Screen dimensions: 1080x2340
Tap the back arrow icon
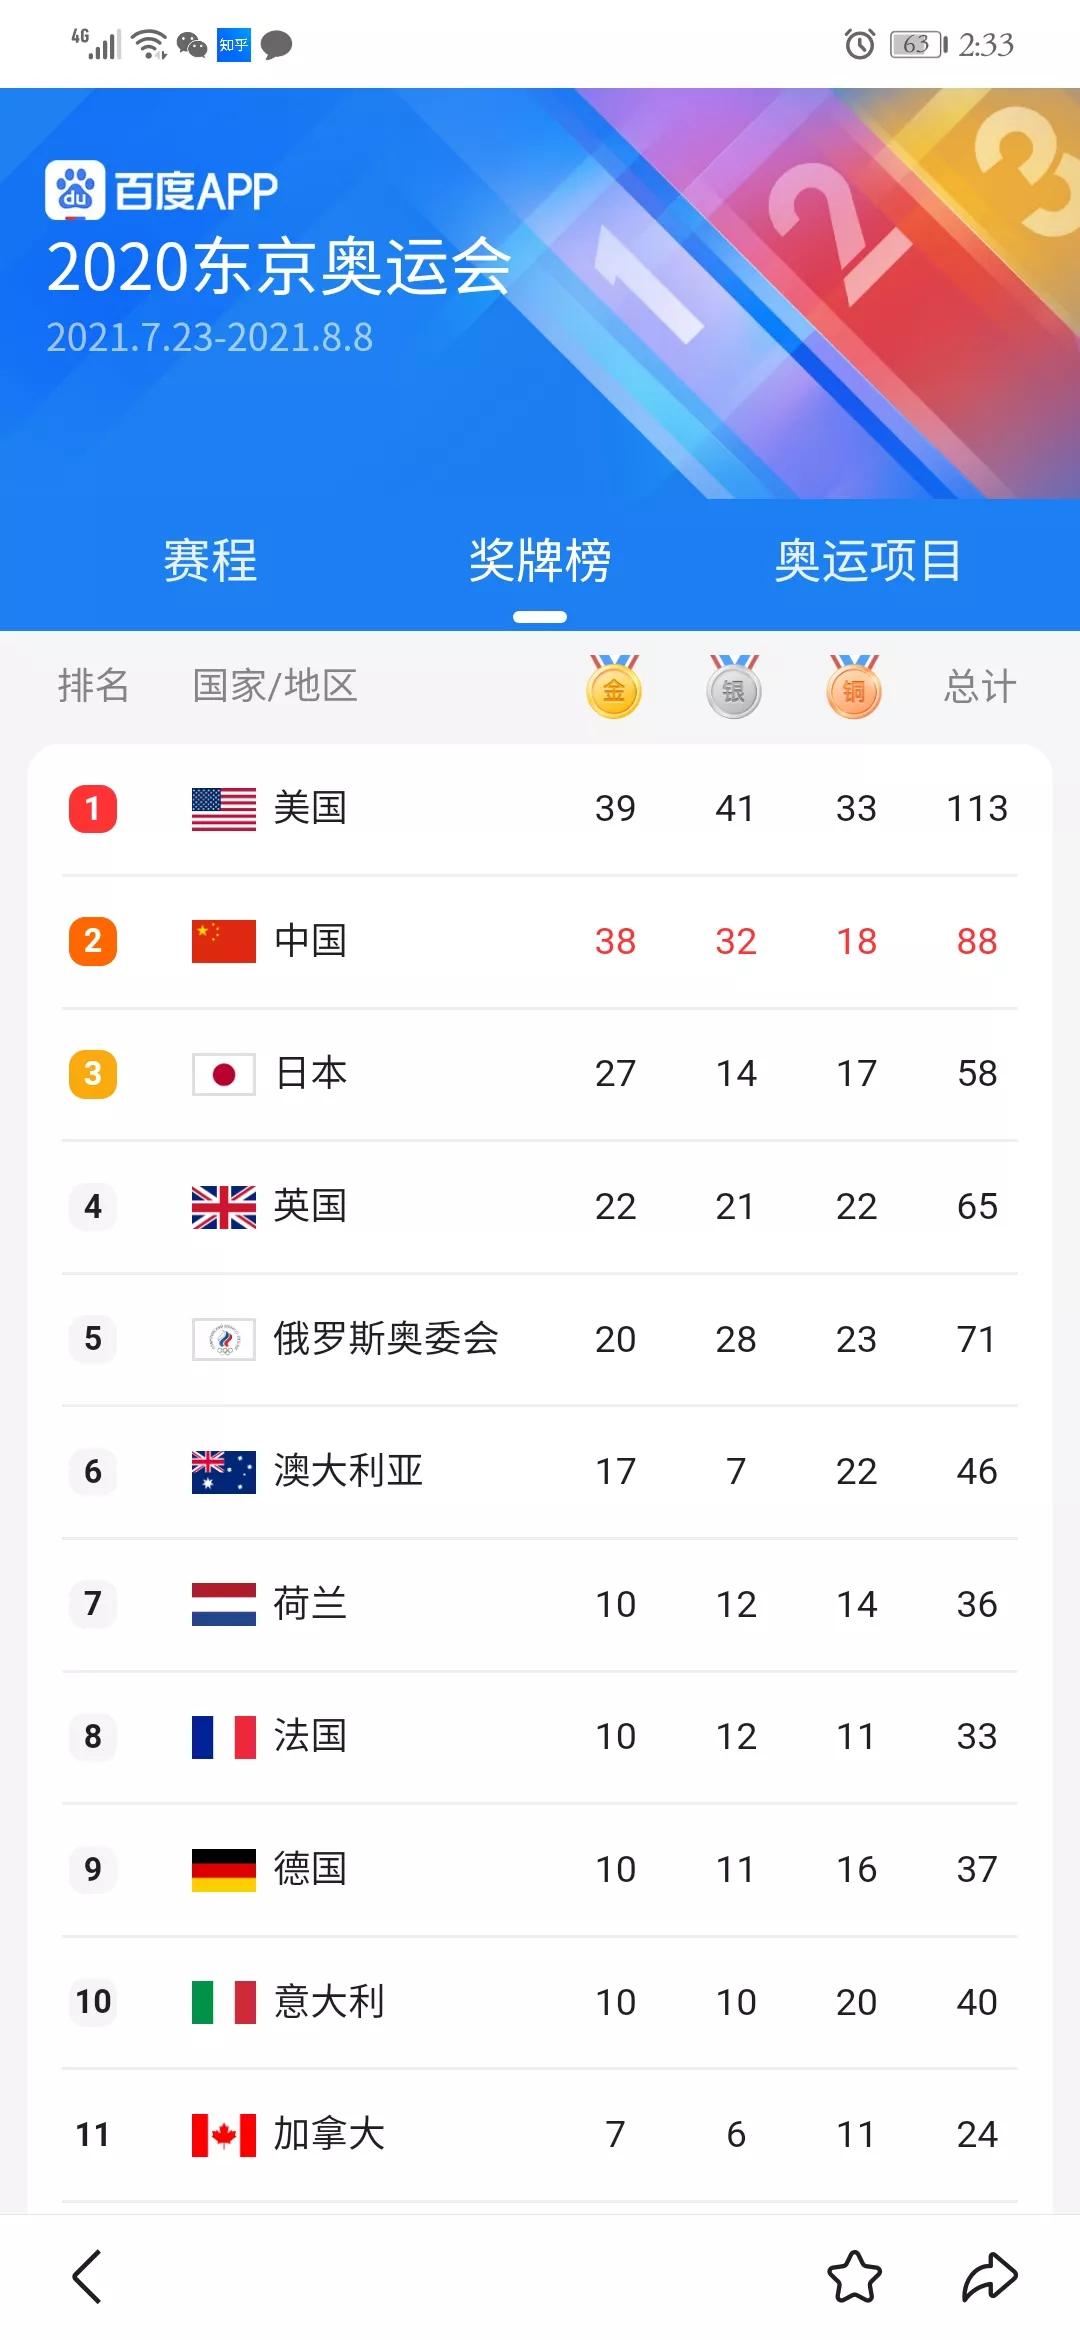point(88,2277)
